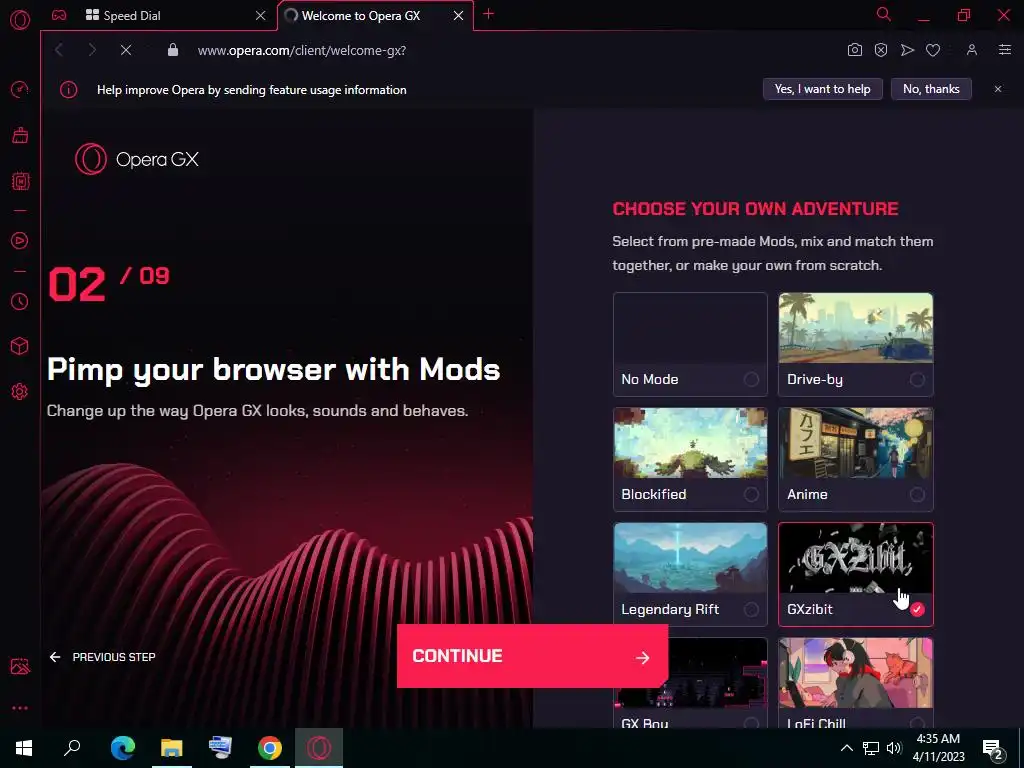
Task: Go forward with navigation arrow
Action: tap(92, 50)
